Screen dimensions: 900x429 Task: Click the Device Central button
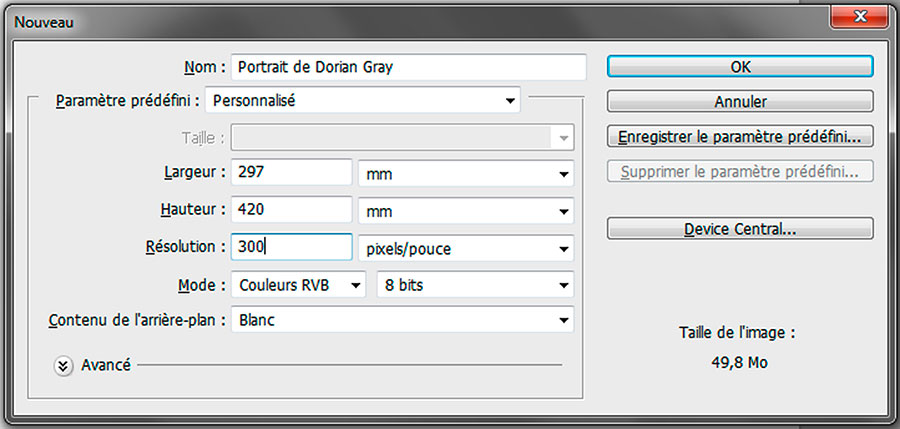tap(740, 229)
